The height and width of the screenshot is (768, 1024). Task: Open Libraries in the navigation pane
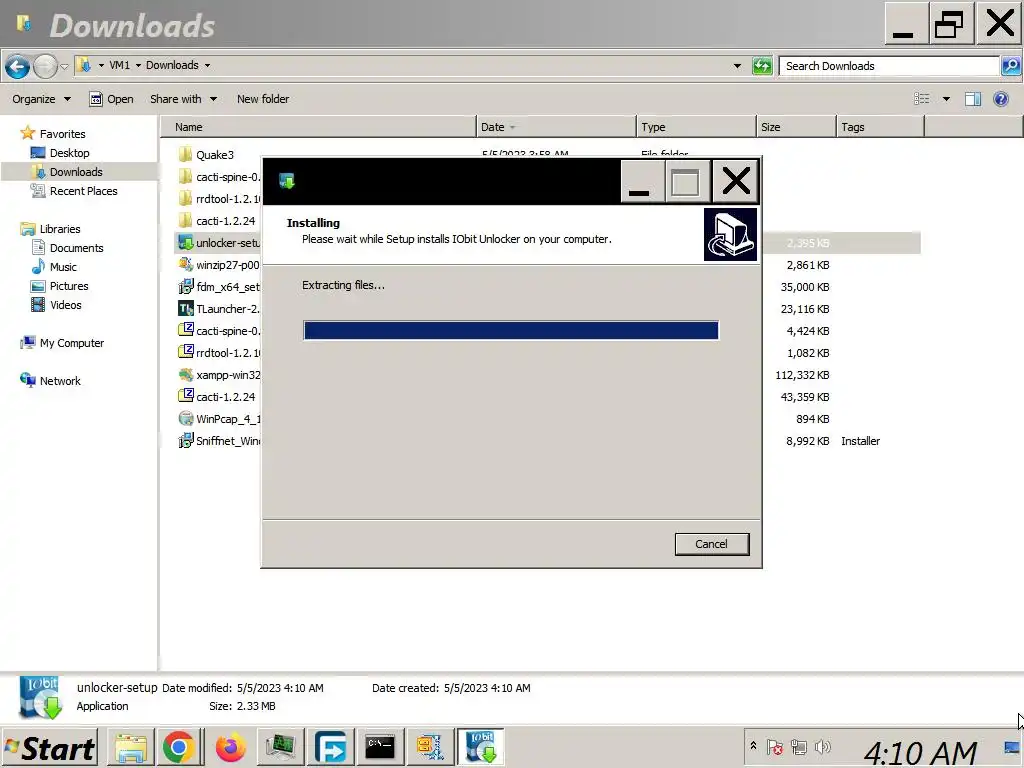click(x=60, y=229)
